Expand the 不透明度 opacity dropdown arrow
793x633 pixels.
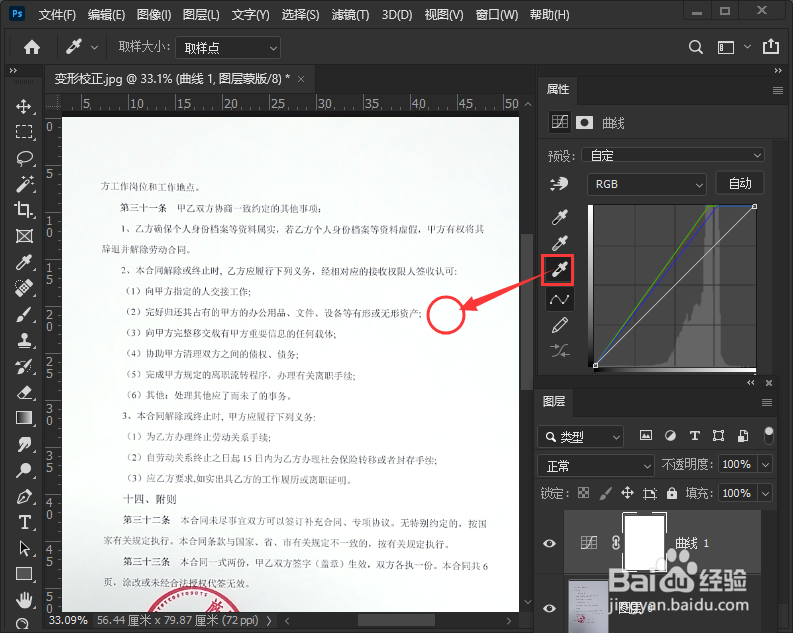click(766, 464)
